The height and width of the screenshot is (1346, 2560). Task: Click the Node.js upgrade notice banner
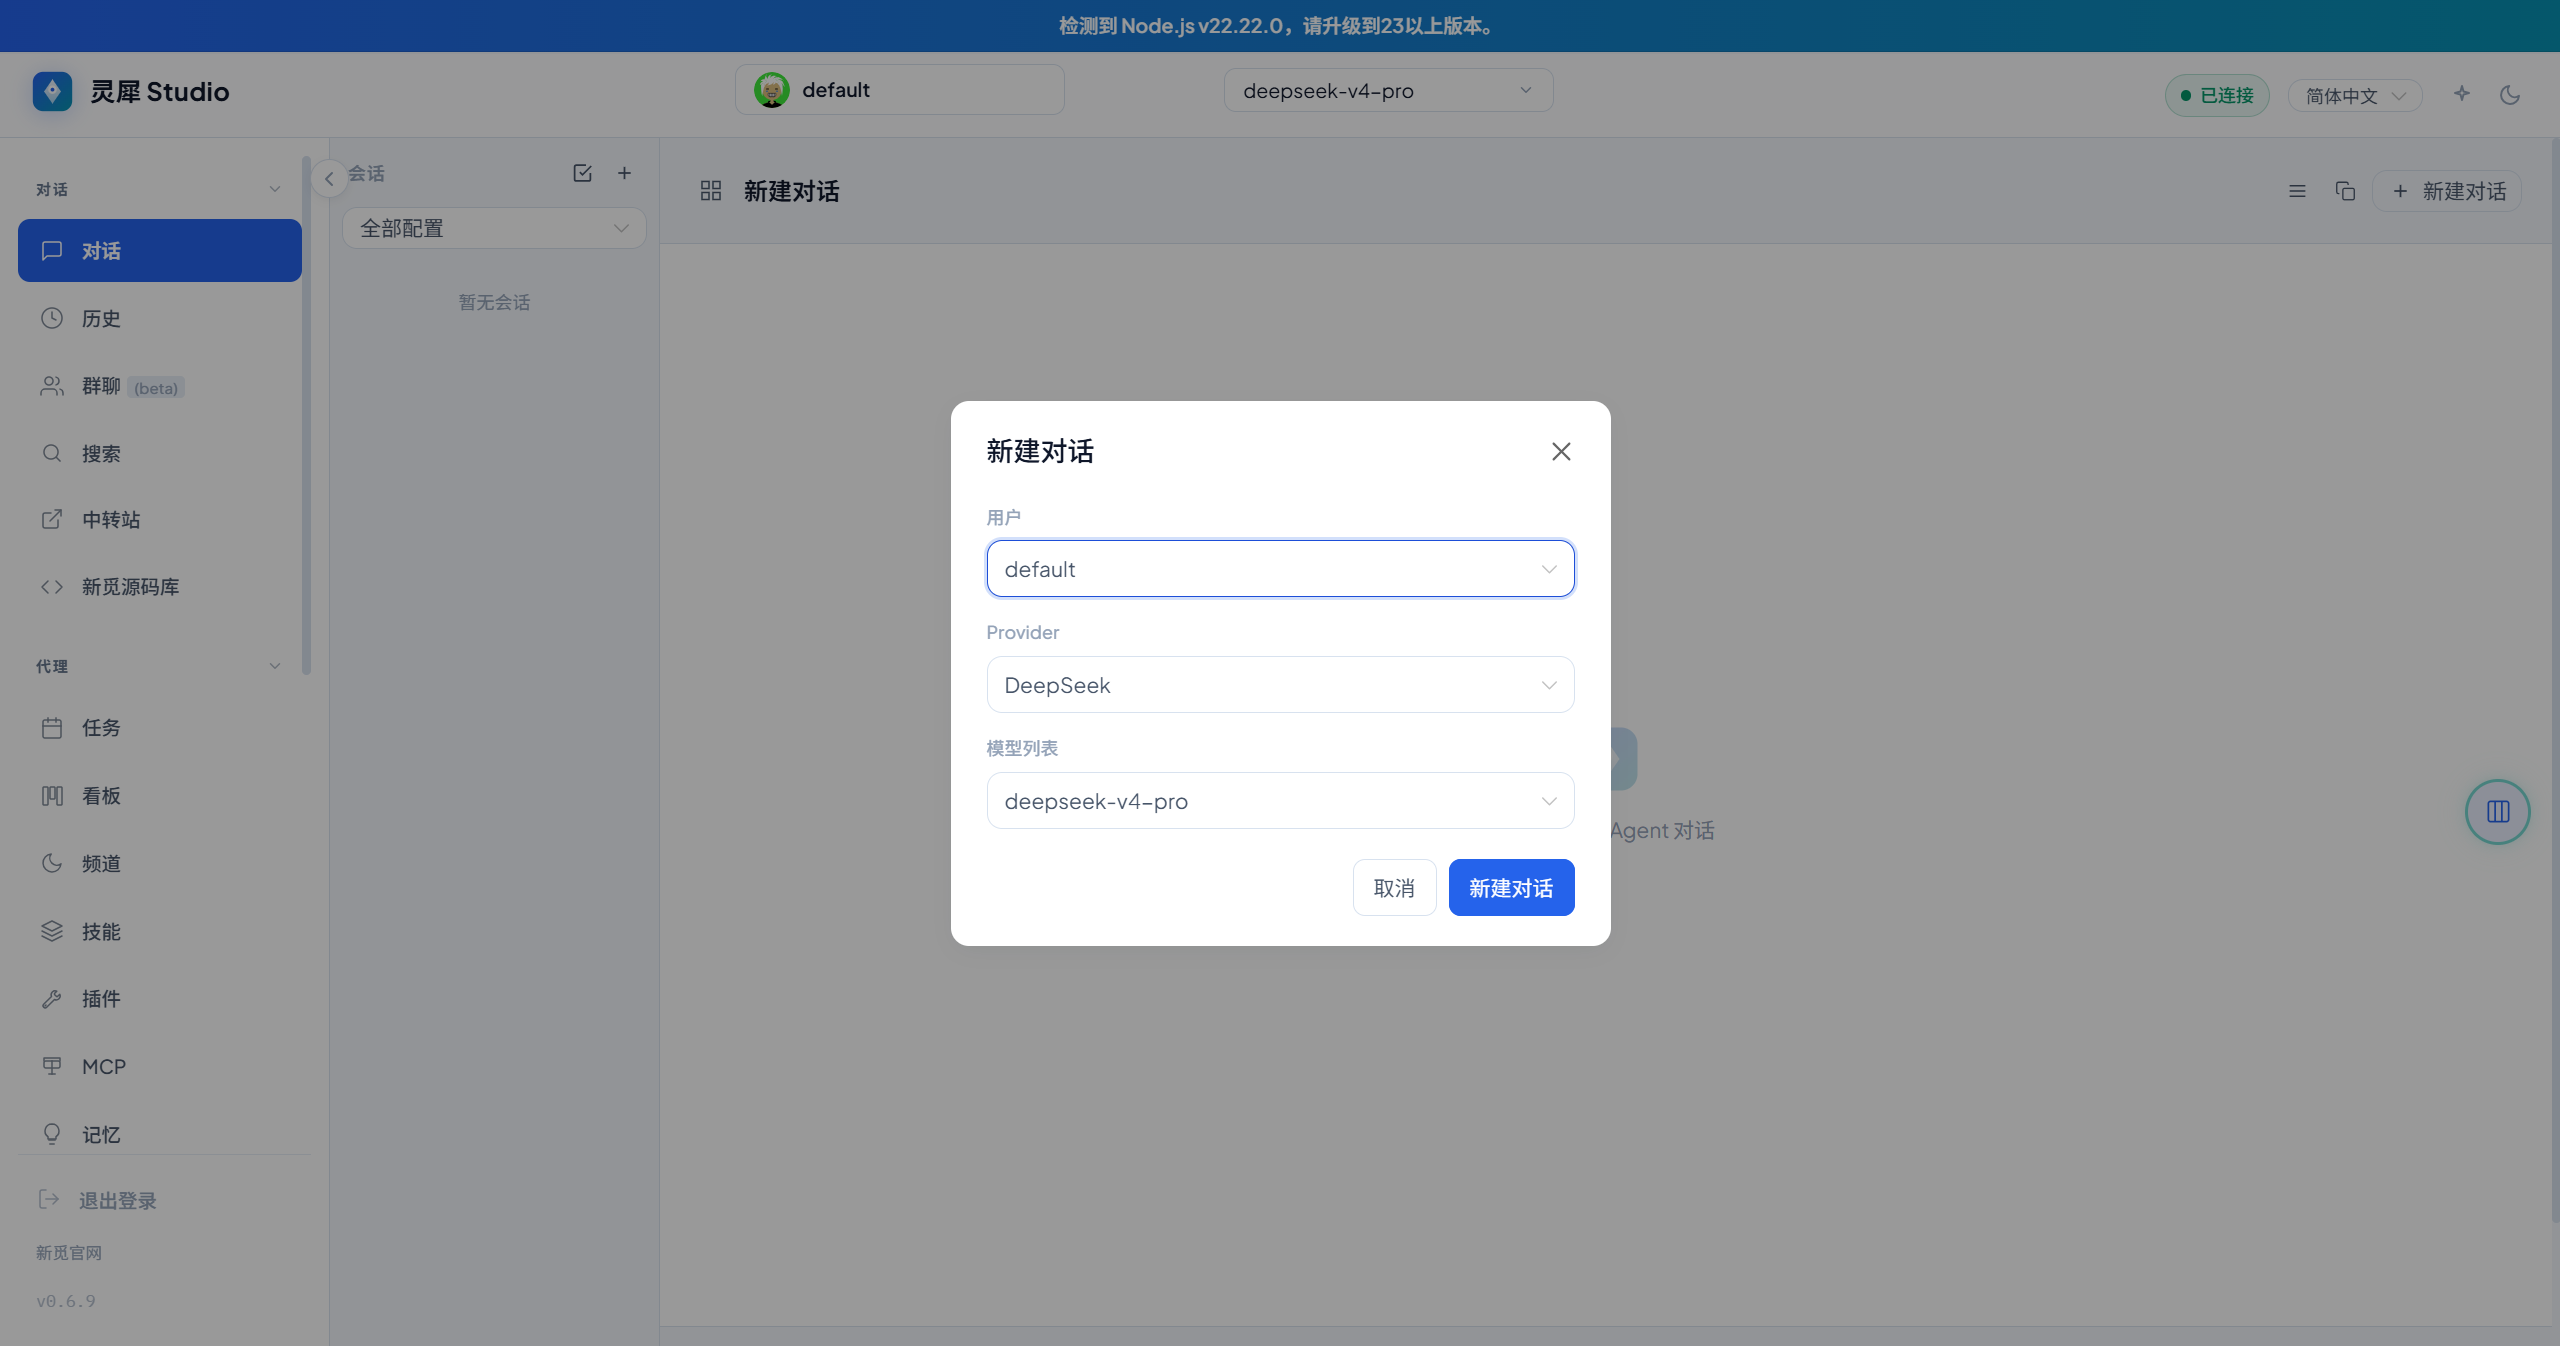click(1280, 26)
